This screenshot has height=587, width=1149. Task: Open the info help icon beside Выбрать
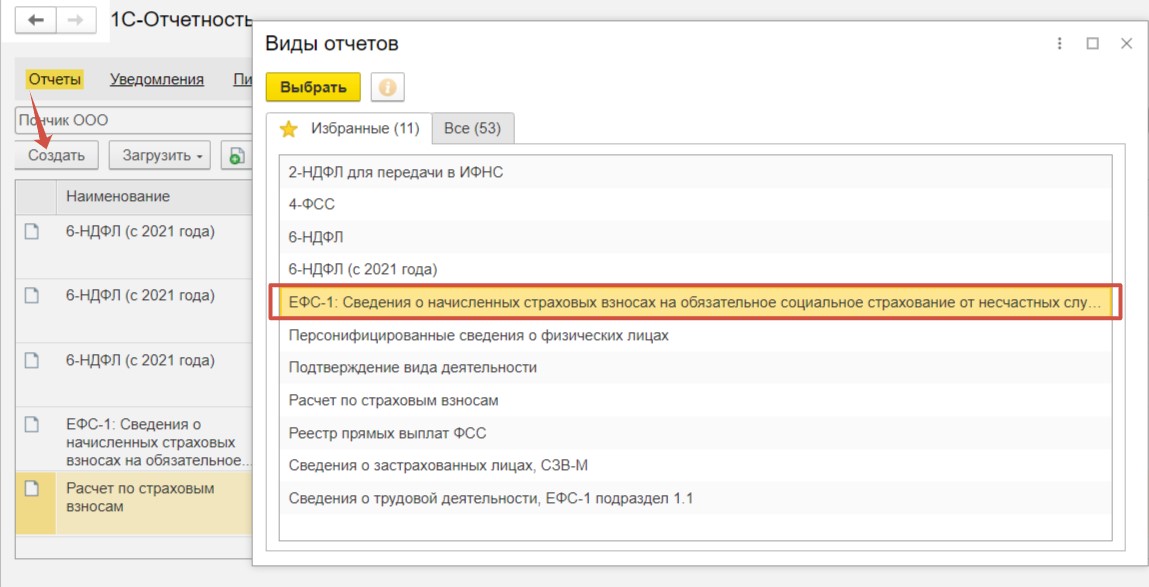click(x=388, y=87)
